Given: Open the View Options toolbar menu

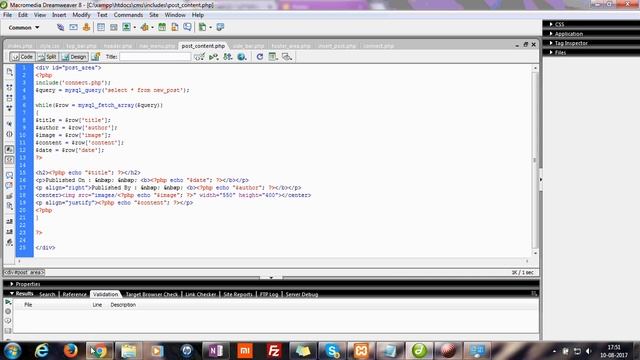Looking at the screenshot, I should click(x=273, y=57).
